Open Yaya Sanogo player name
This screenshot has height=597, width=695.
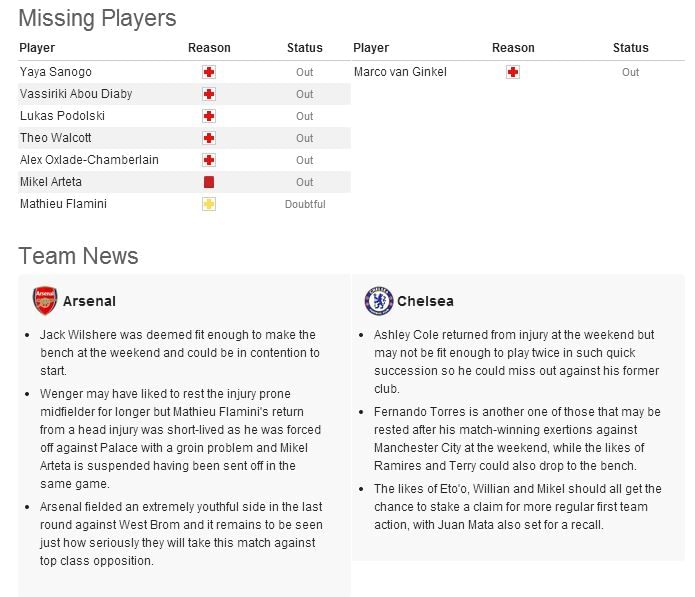(x=56, y=72)
